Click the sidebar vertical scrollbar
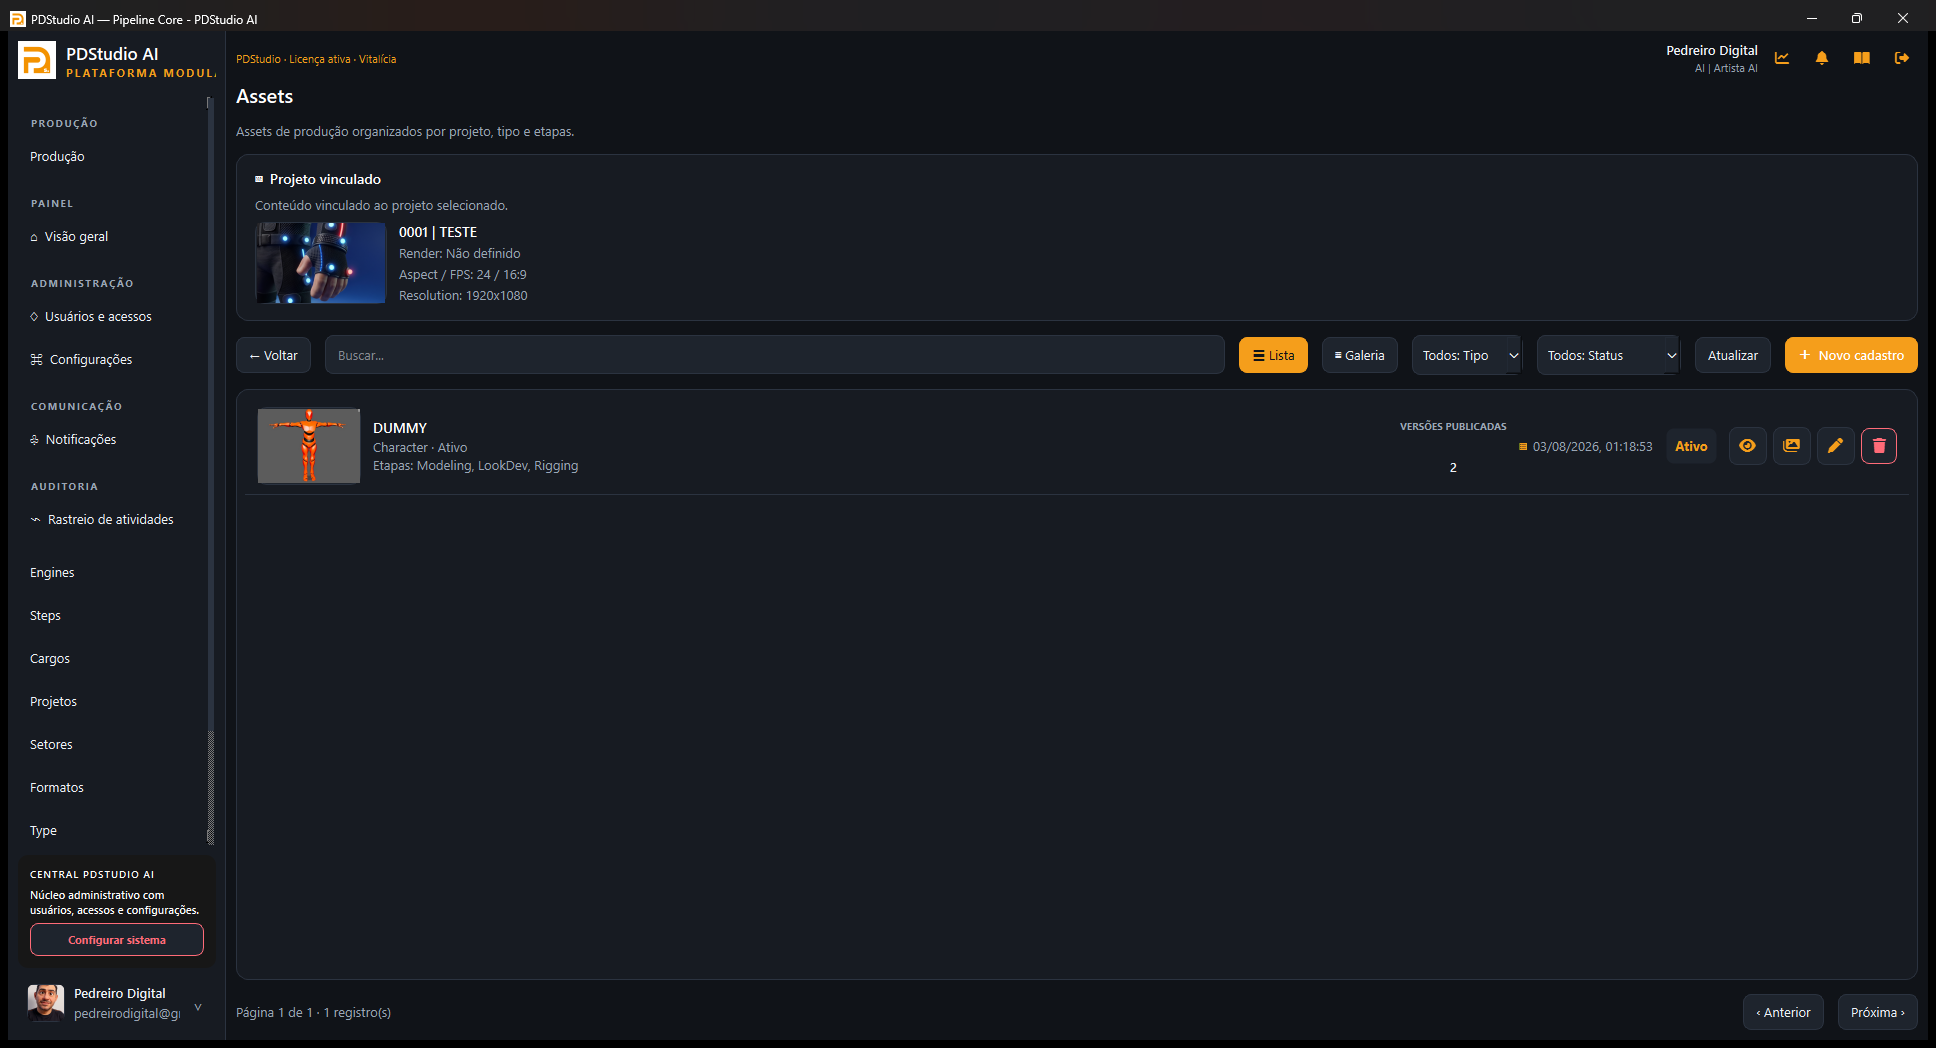This screenshot has height=1048, width=1936. coord(210,470)
